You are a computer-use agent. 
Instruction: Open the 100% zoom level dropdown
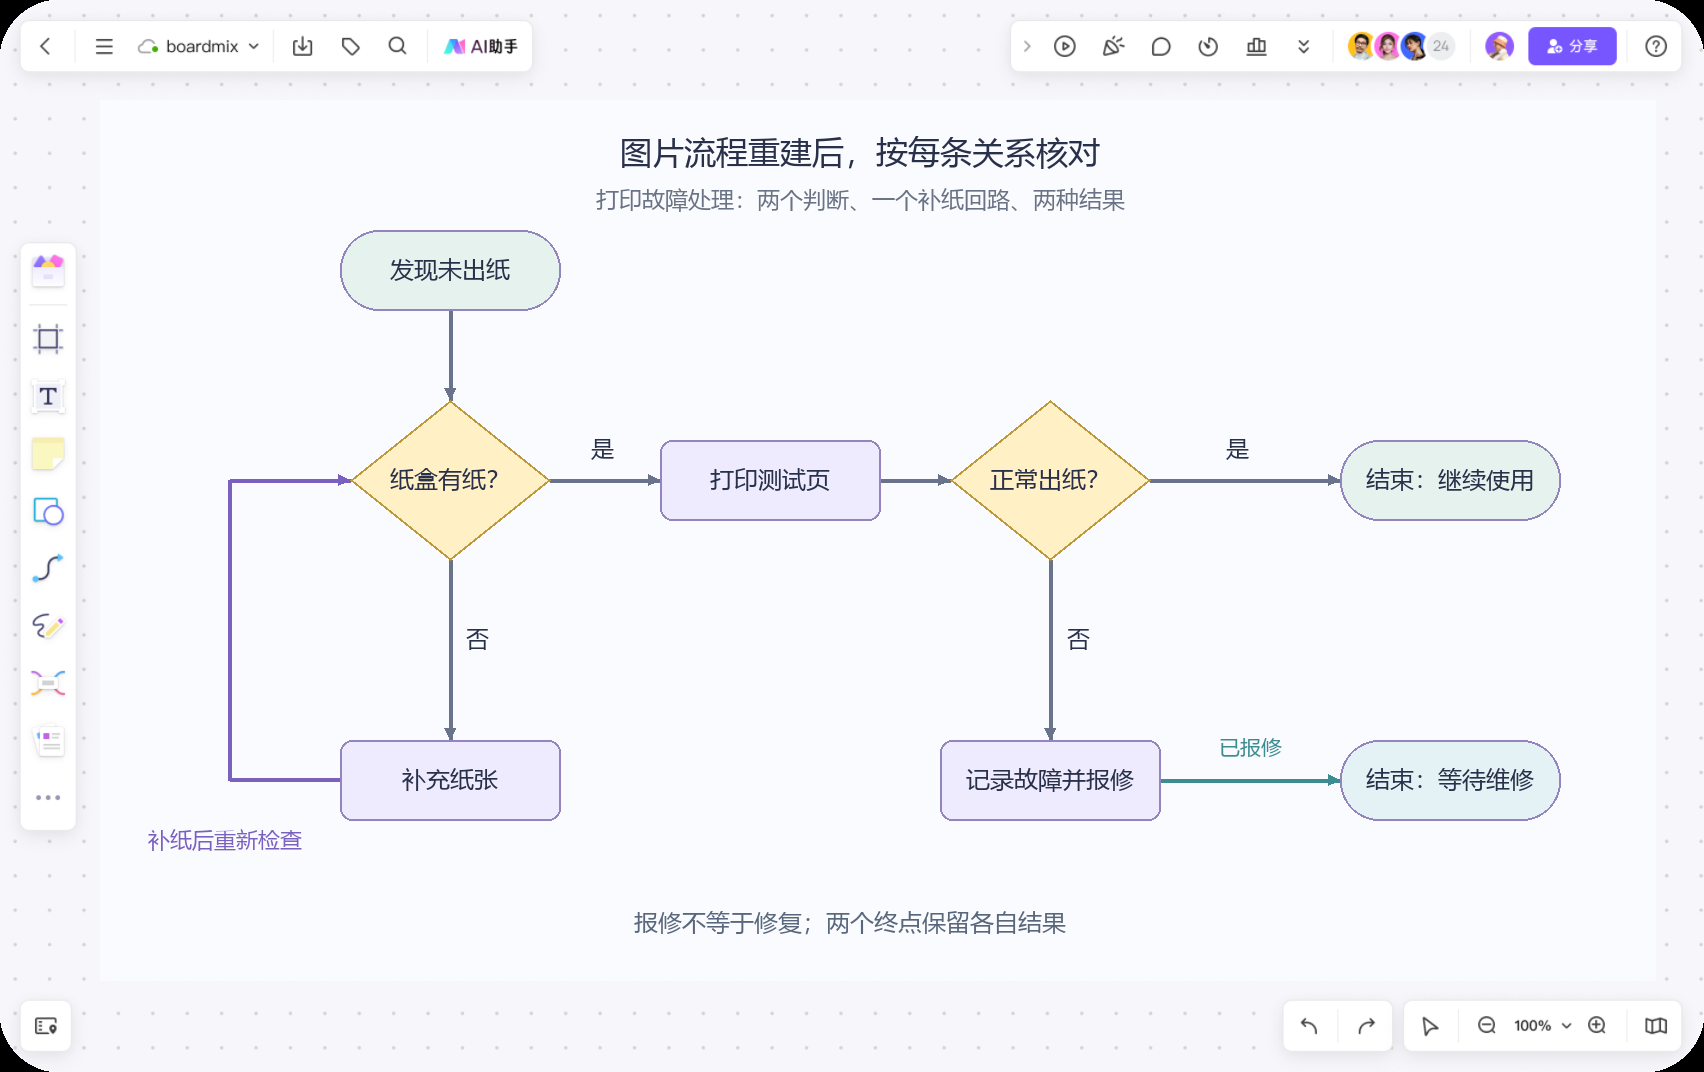coord(1542,1026)
